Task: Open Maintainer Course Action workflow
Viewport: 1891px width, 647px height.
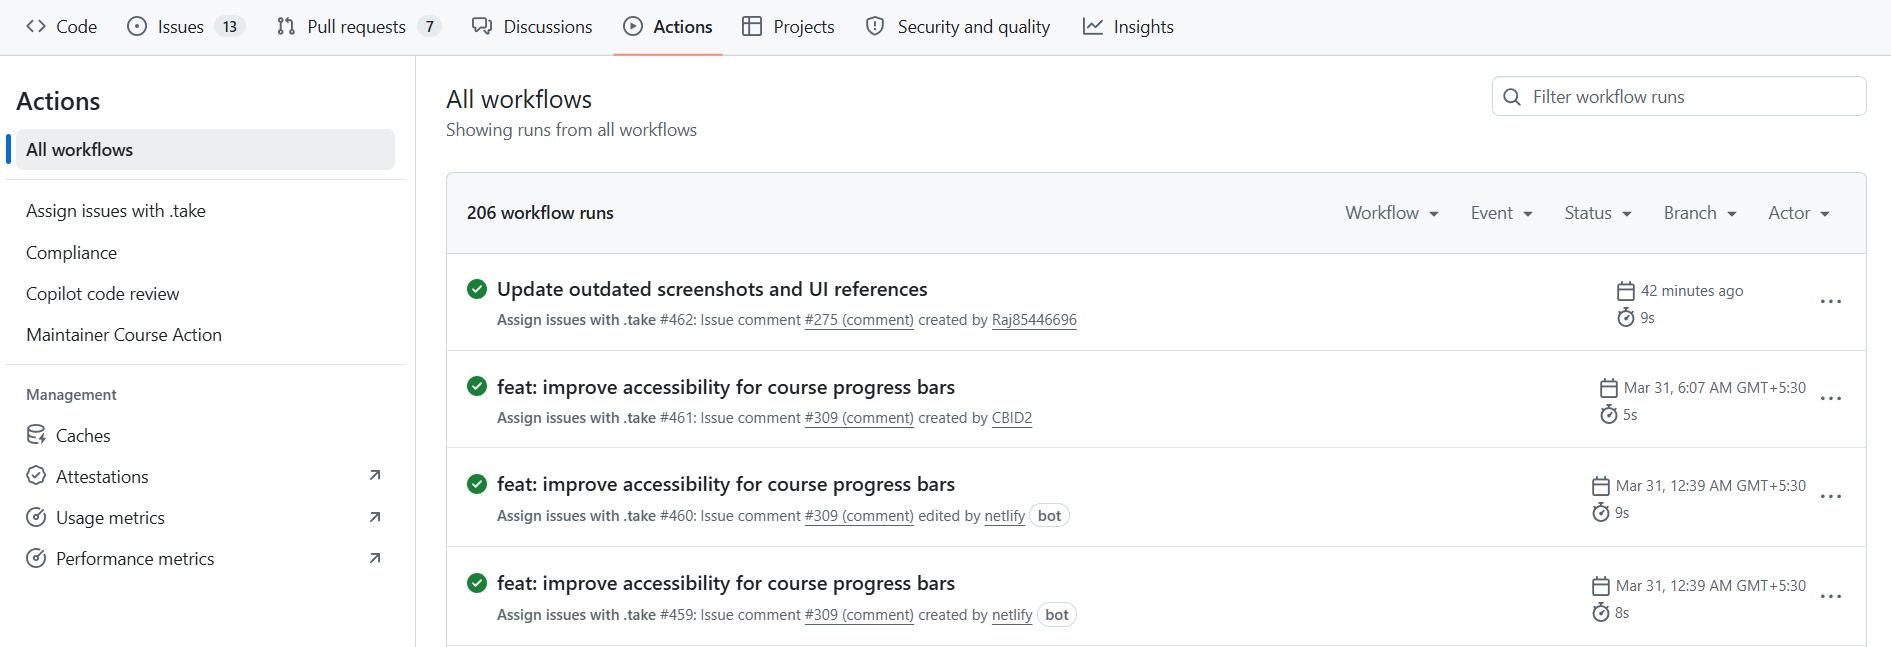Action: [x=124, y=335]
